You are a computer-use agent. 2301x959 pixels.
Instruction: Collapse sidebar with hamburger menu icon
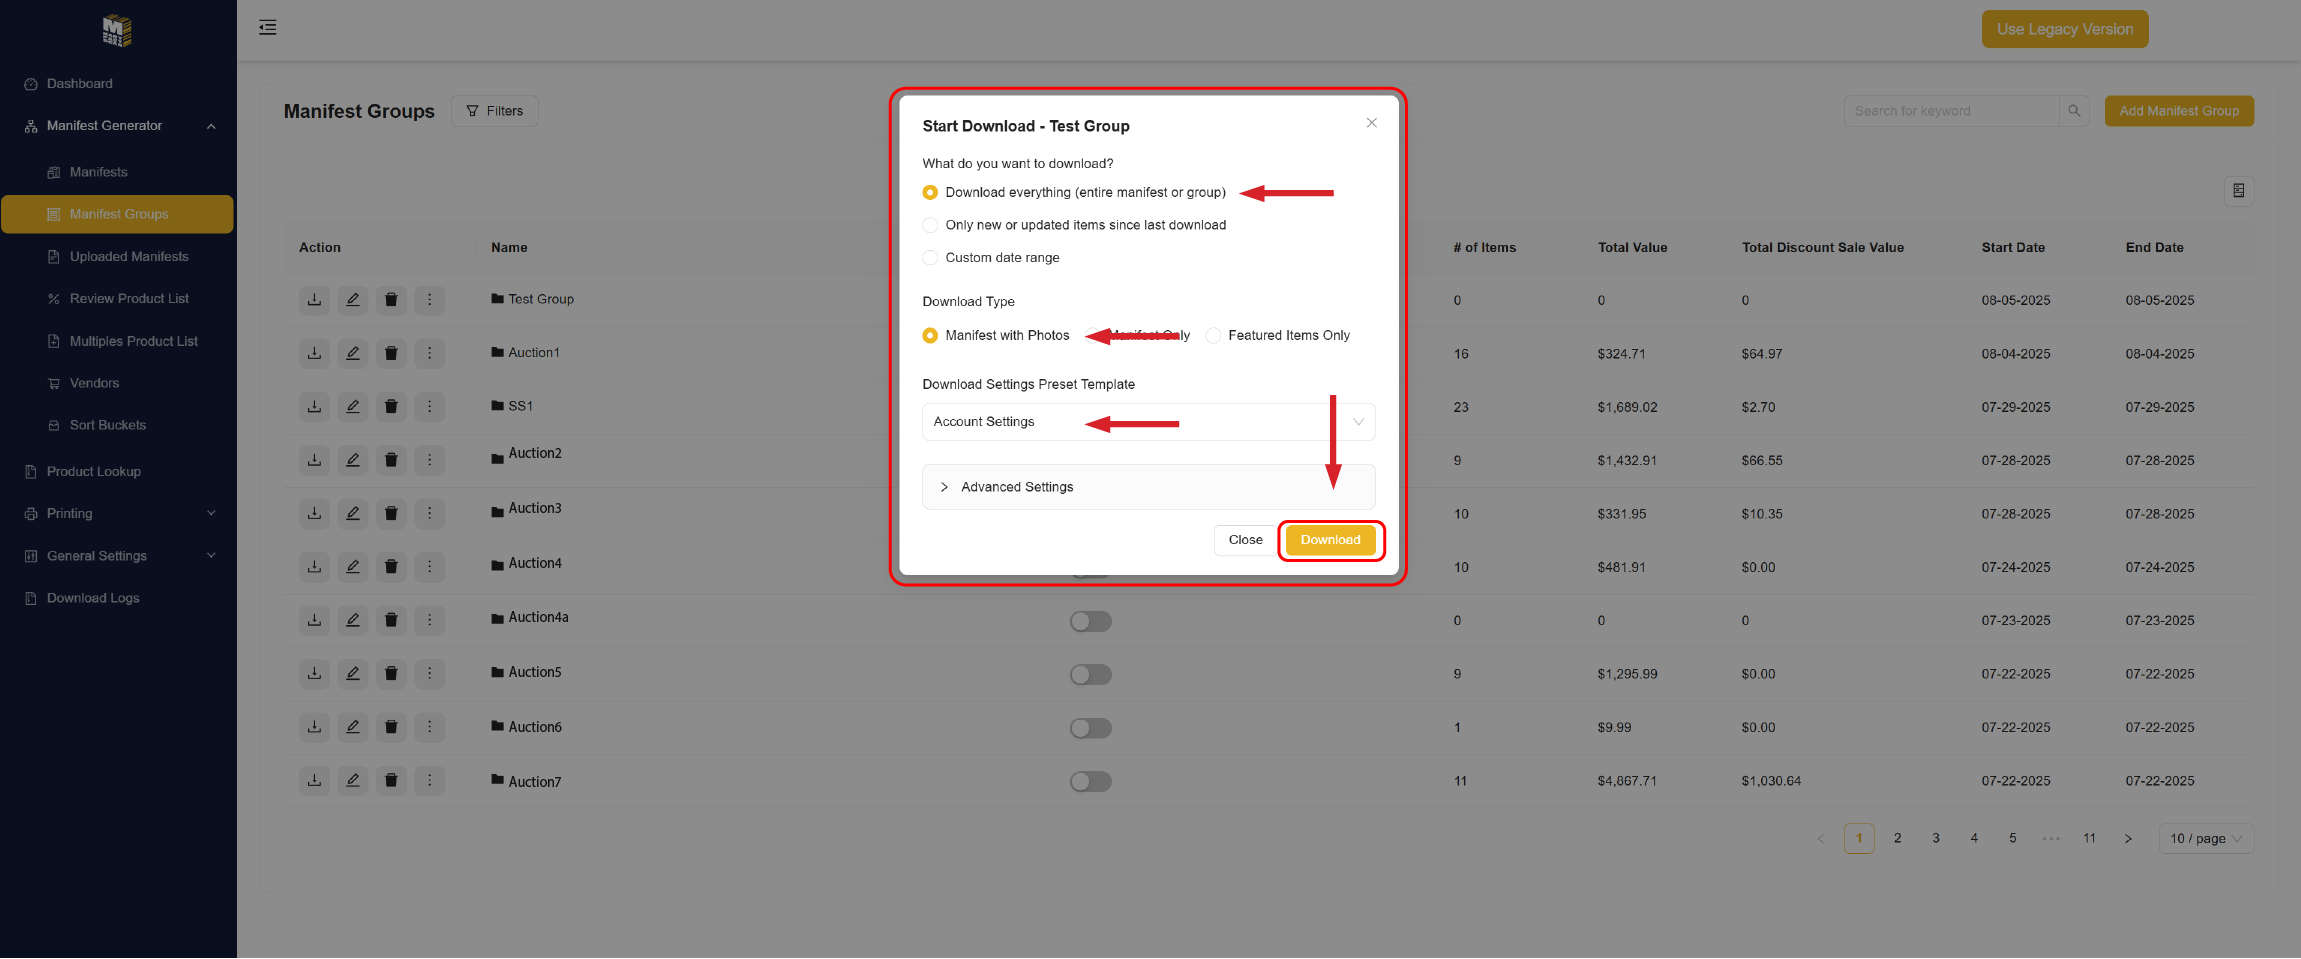click(268, 28)
